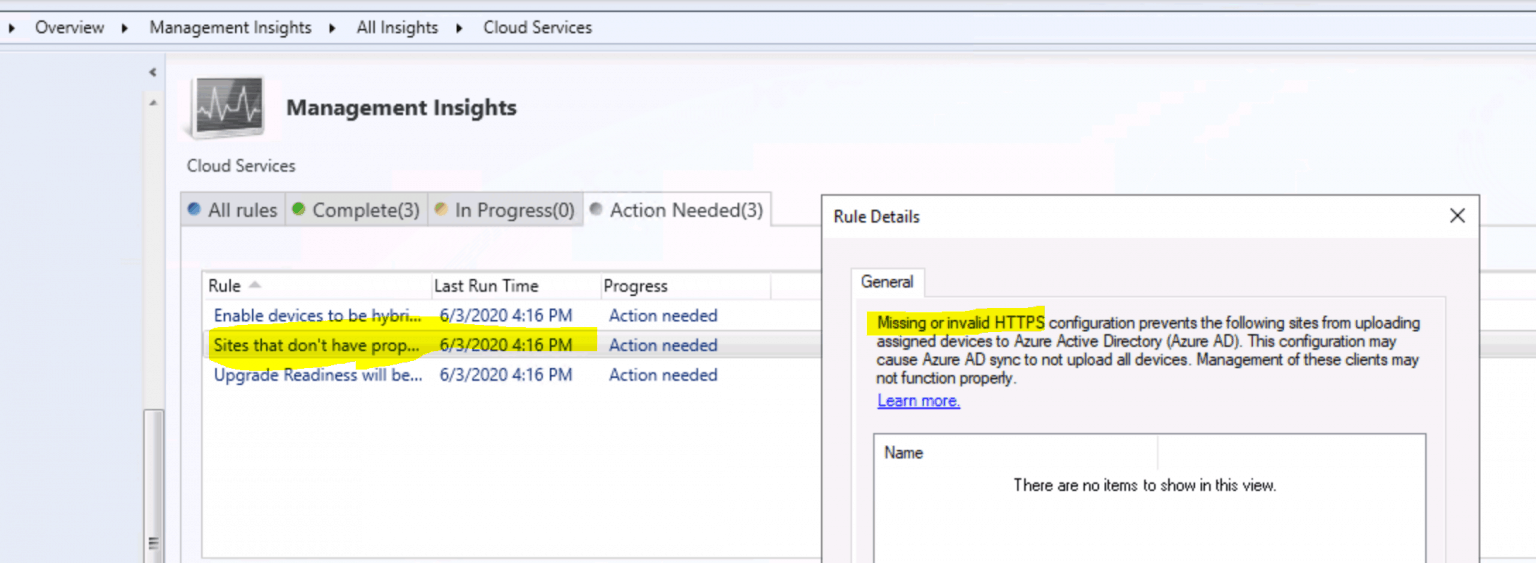Expand breadcrumb arrow before All Insights
The height and width of the screenshot is (563, 1536).
pos(333,28)
